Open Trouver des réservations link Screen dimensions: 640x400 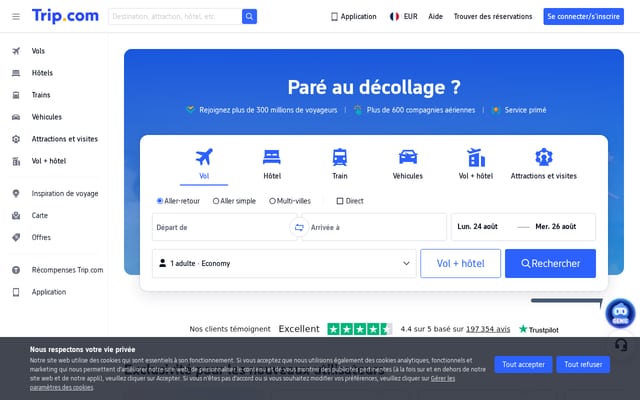pyautogui.click(x=493, y=17)
